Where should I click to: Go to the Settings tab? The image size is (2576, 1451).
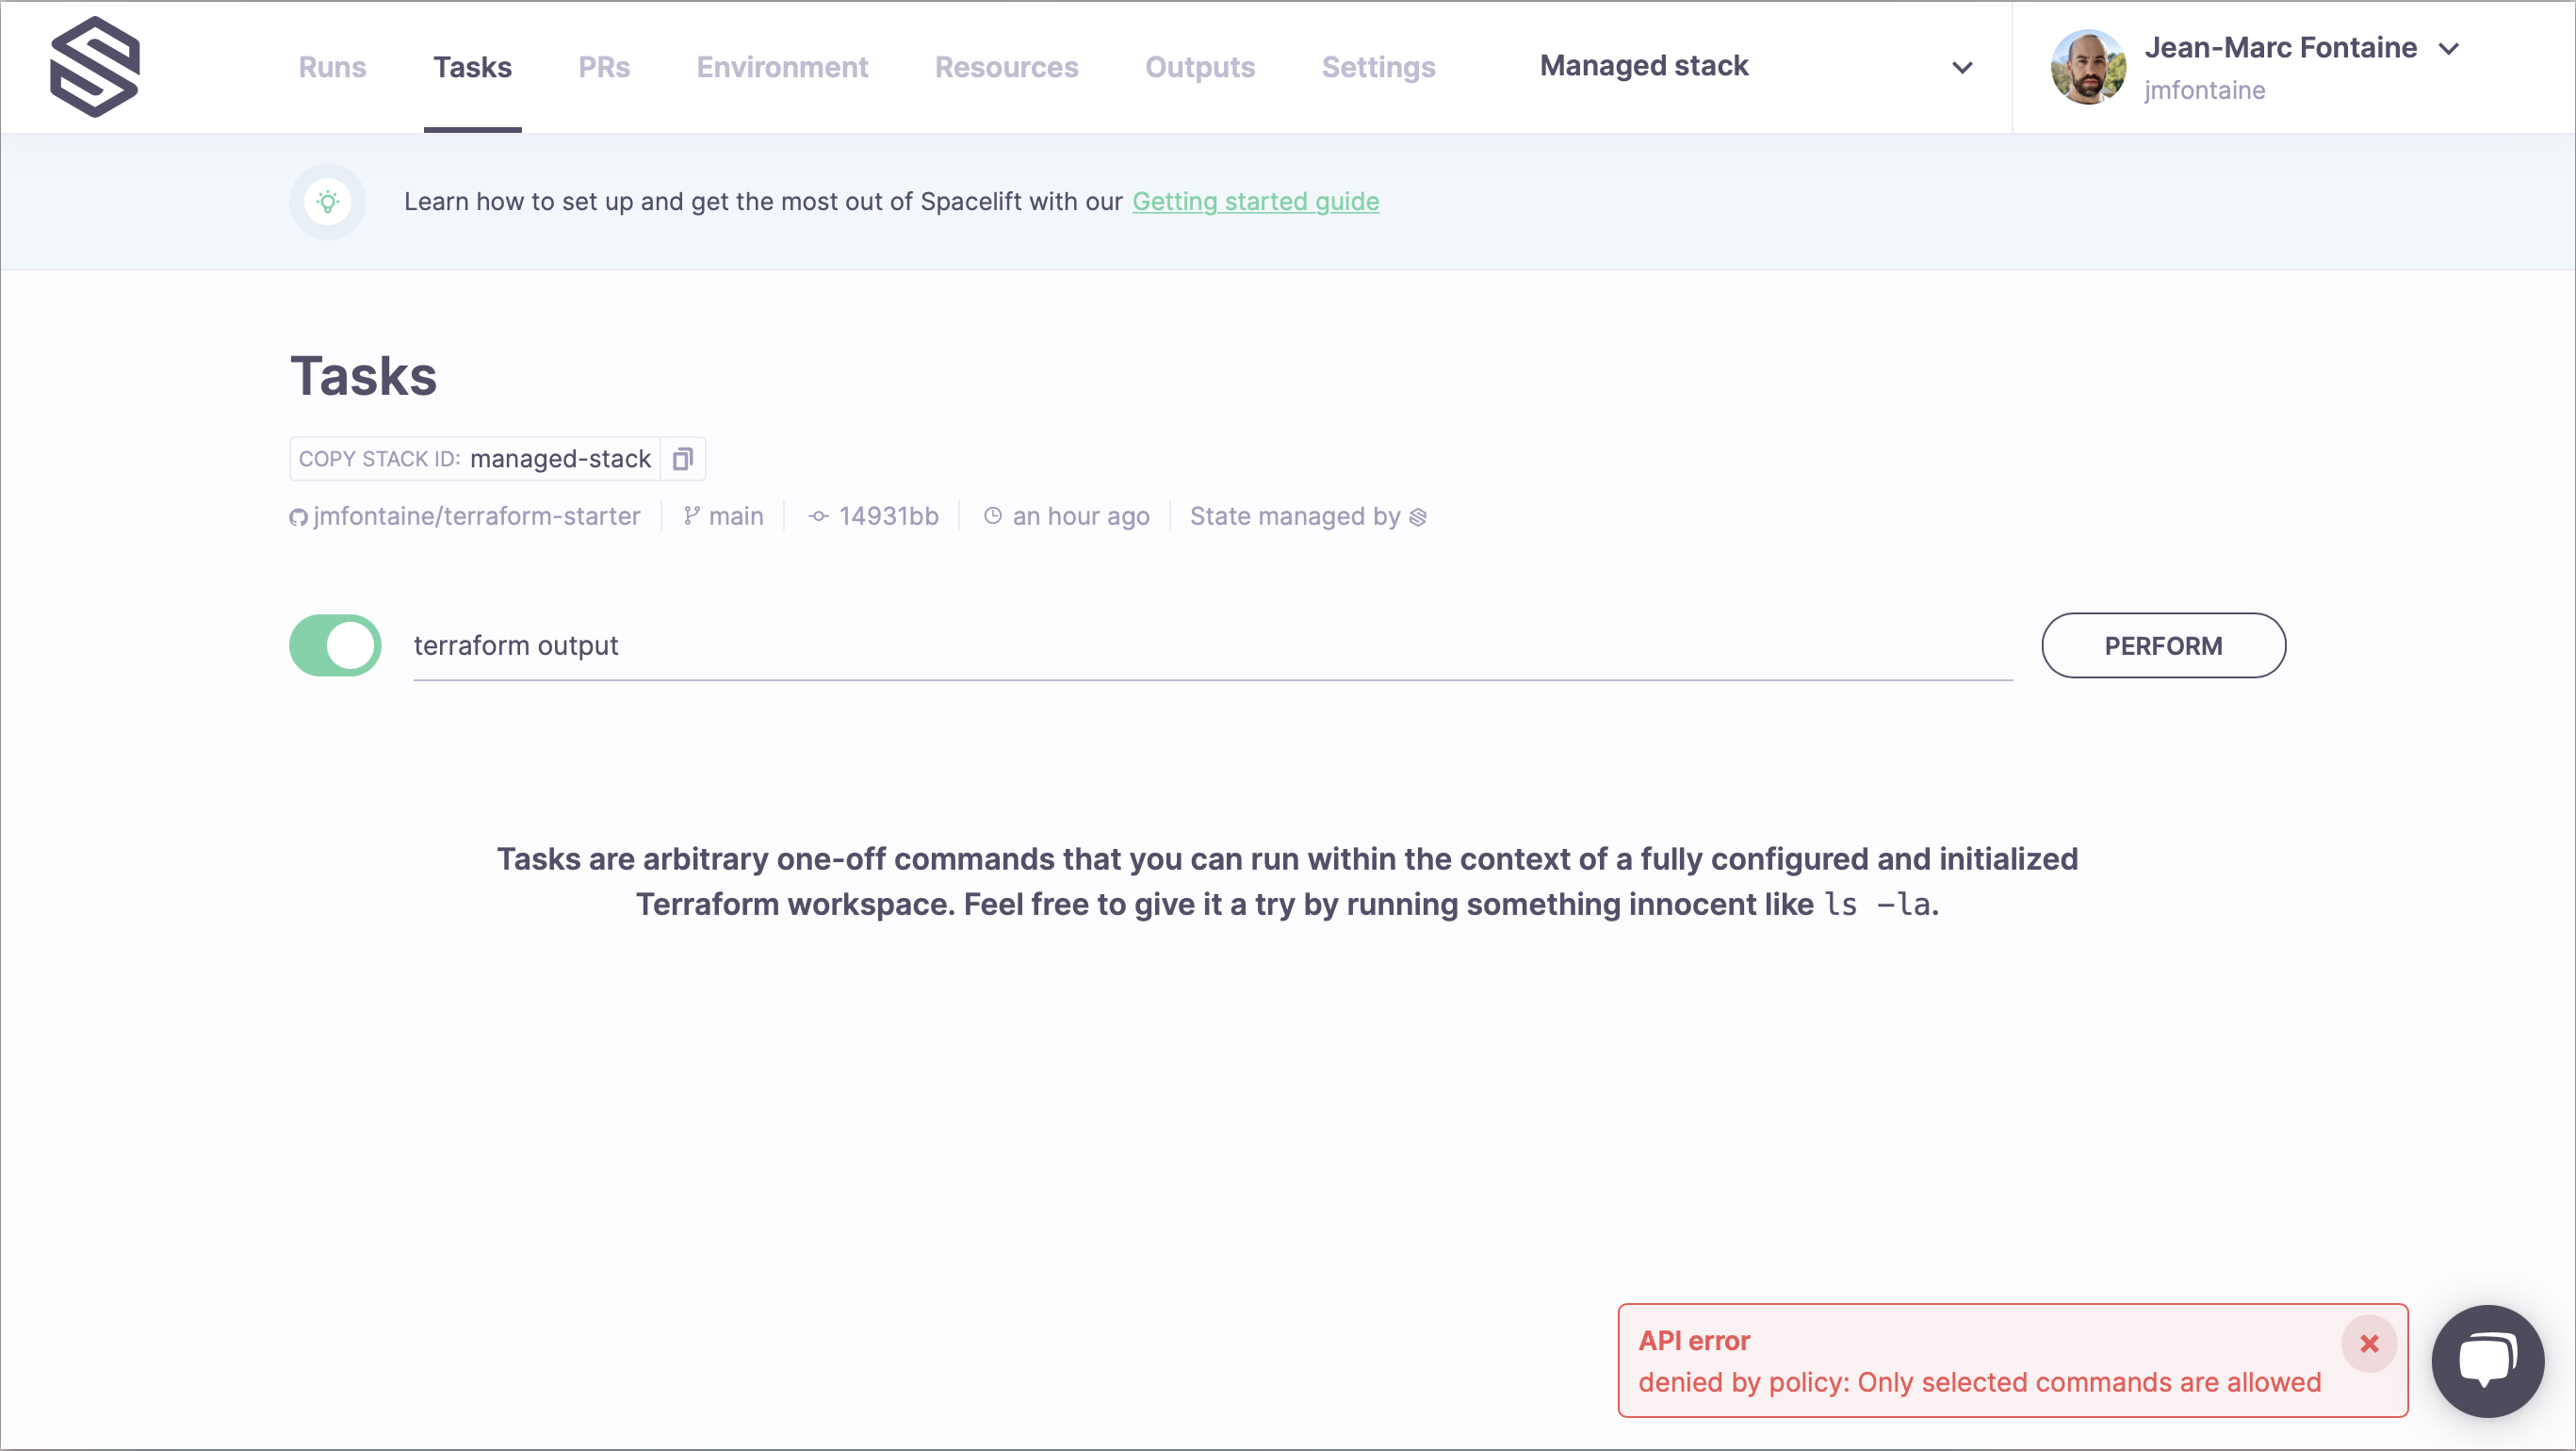[1378, 67]
